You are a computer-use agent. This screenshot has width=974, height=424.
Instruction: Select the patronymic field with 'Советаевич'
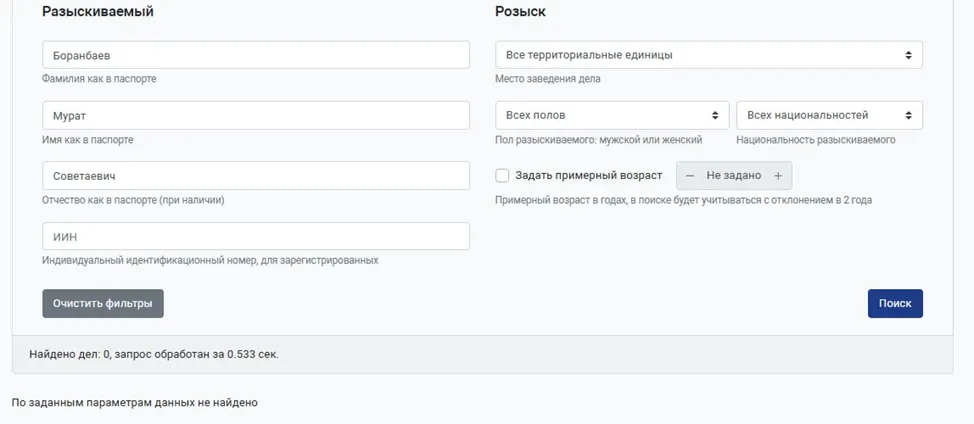tap(256, 176)
